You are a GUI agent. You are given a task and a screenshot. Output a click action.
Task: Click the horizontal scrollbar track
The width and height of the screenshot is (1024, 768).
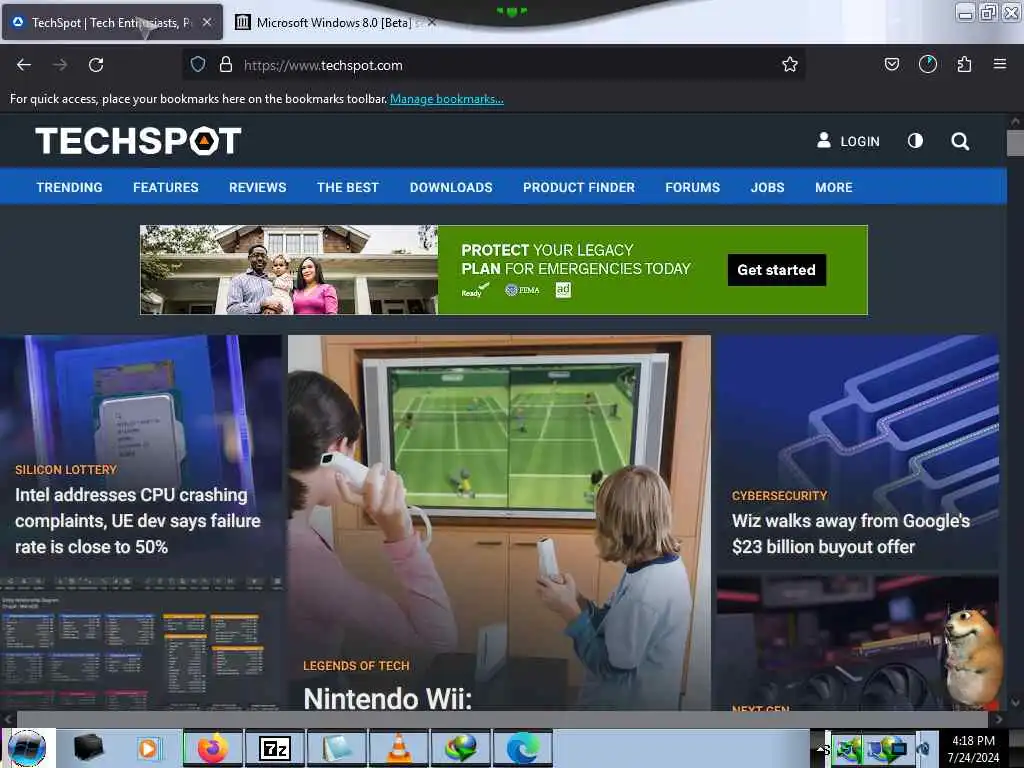tap(502, 719)
